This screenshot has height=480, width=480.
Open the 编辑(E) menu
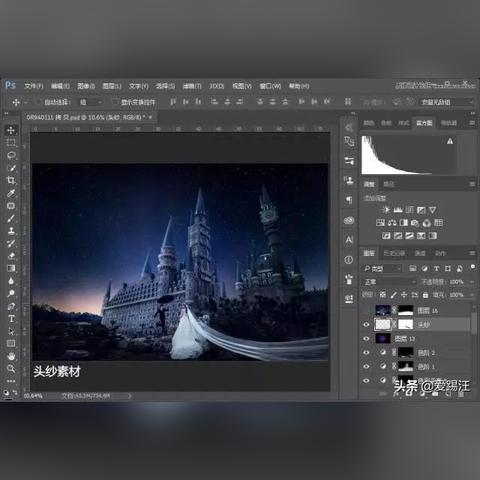pyautogui.click(x=60, y=86)
